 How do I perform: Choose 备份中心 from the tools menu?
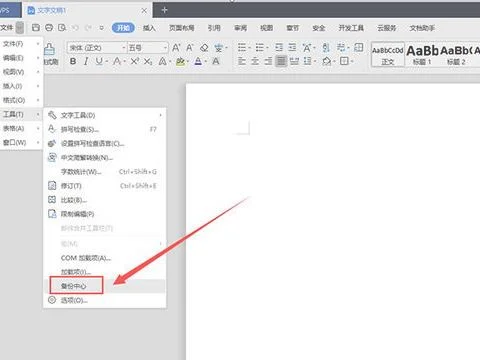pos(105,286)
